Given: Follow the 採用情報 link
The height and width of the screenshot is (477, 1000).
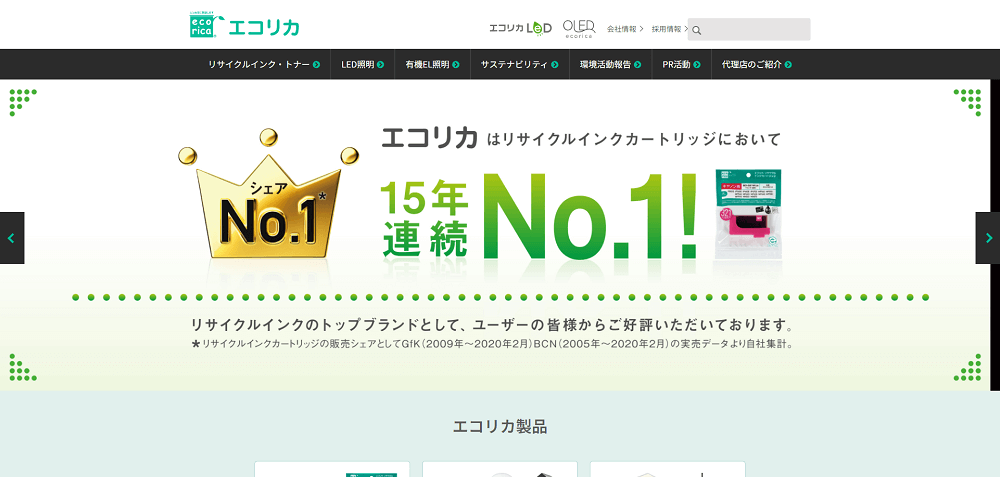Looking at the screenshot, I should point(669,29).
